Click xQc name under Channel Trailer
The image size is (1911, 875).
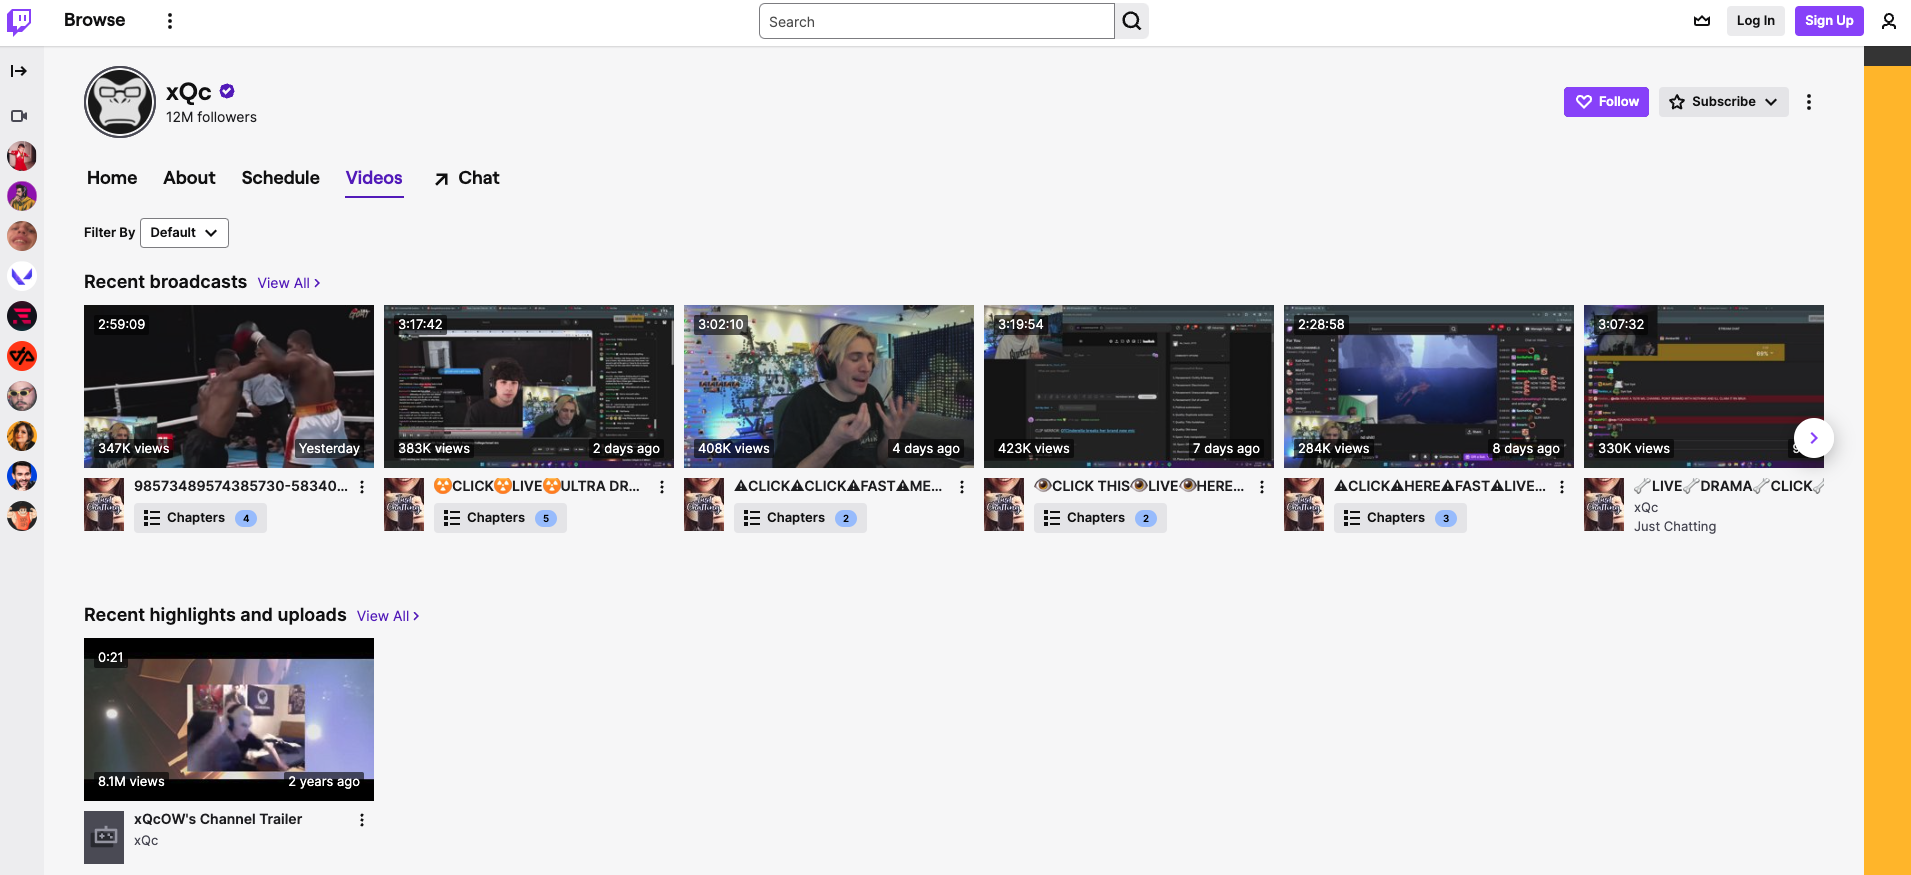146,841
